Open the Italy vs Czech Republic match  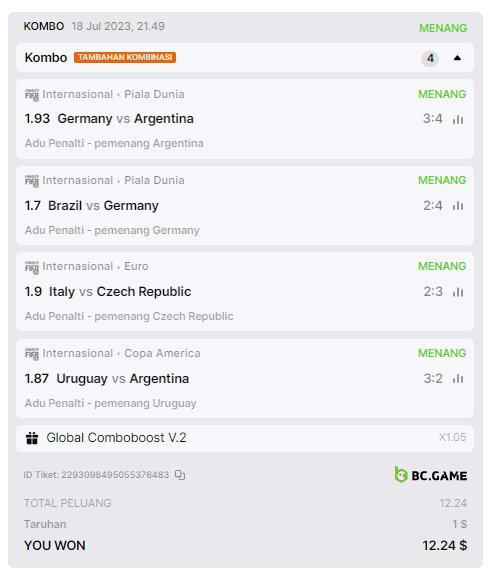pos(120,292)
